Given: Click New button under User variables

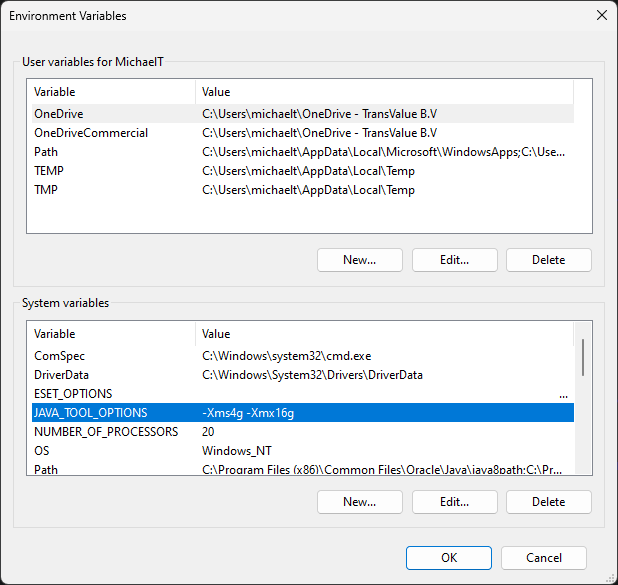Looking at the screenshot, I should [359, 260].
